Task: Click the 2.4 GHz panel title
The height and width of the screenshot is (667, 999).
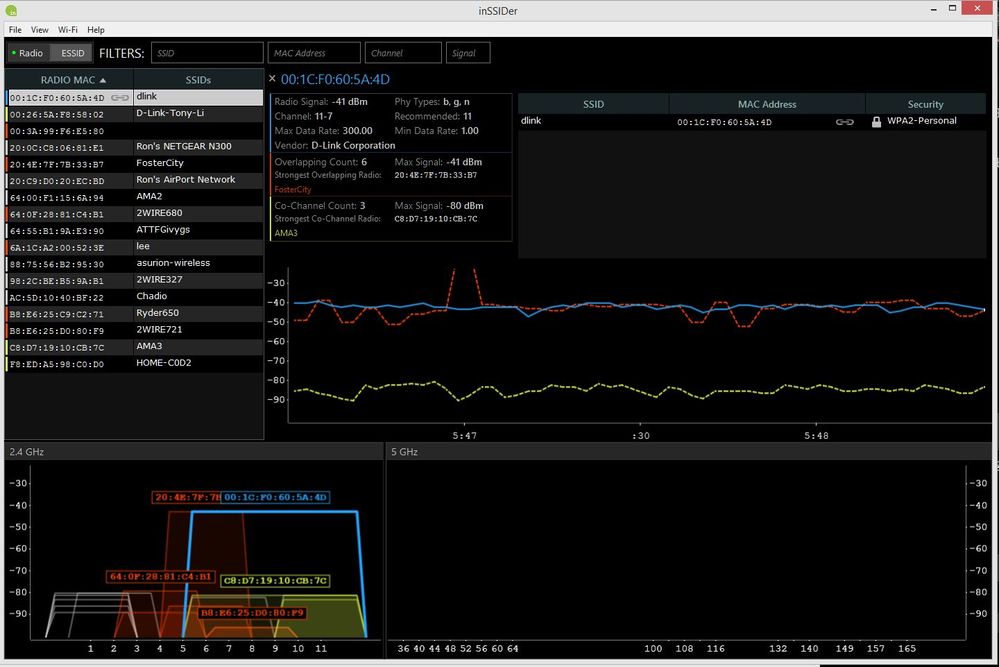Action: [x=27, y=452]
